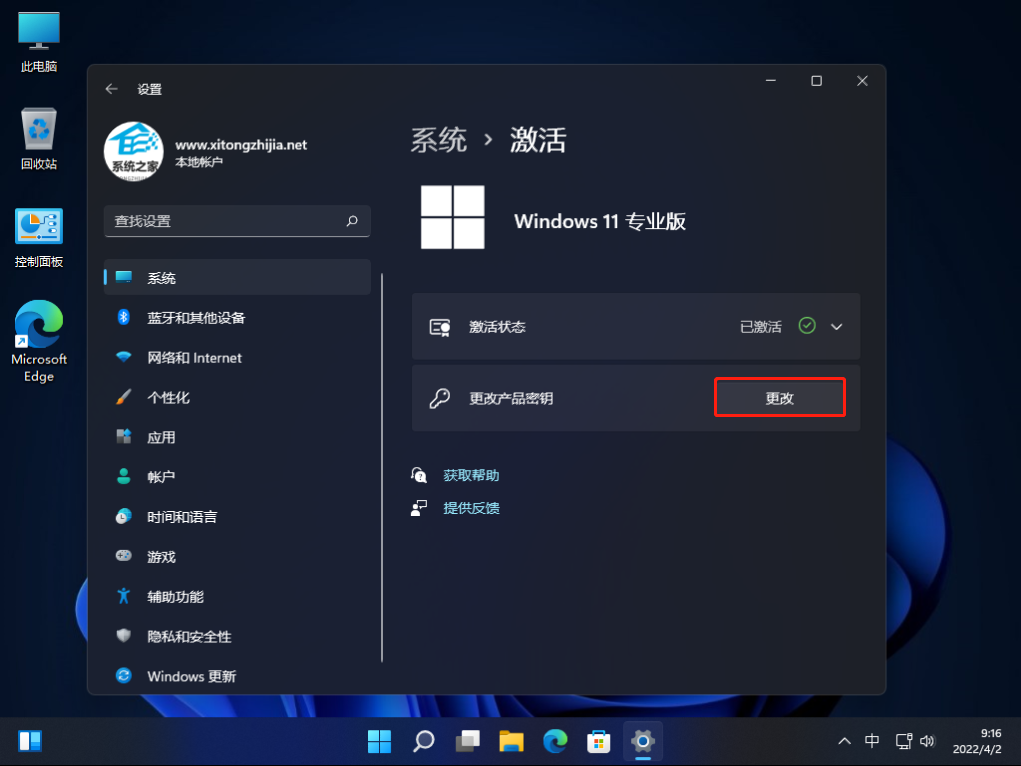Image resolution: width=1021 pixels, height=766 pixels.
Task: Open Task View on the taskbar
Action: click(x=468, y=741)
